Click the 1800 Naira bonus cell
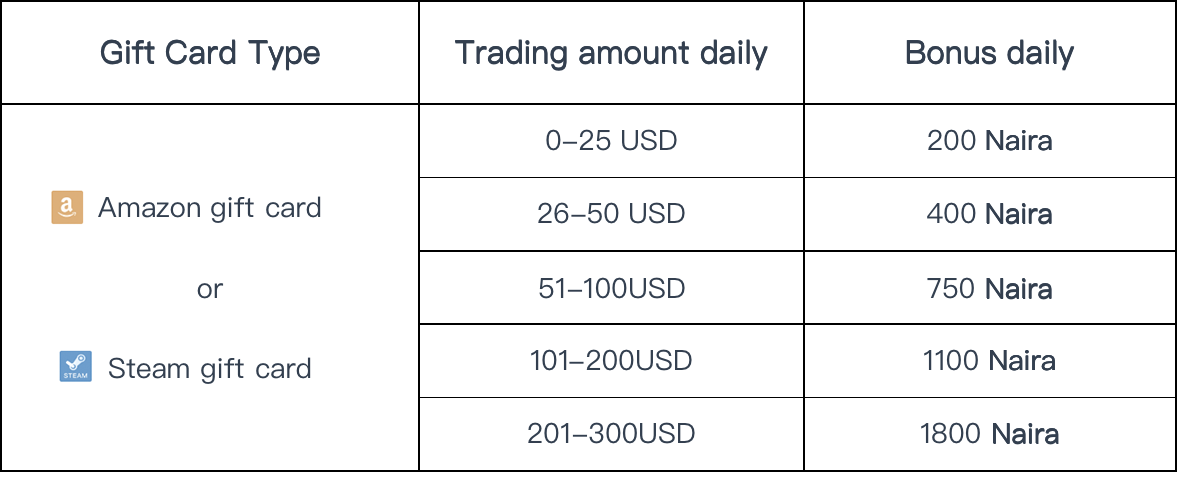Viewport: 1182px width, 477px height. (990, 434)
